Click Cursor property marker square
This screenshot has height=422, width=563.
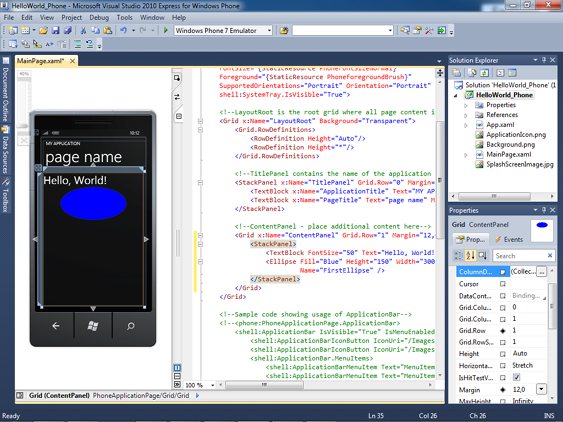pyautogui.click(x=503, y=284)
